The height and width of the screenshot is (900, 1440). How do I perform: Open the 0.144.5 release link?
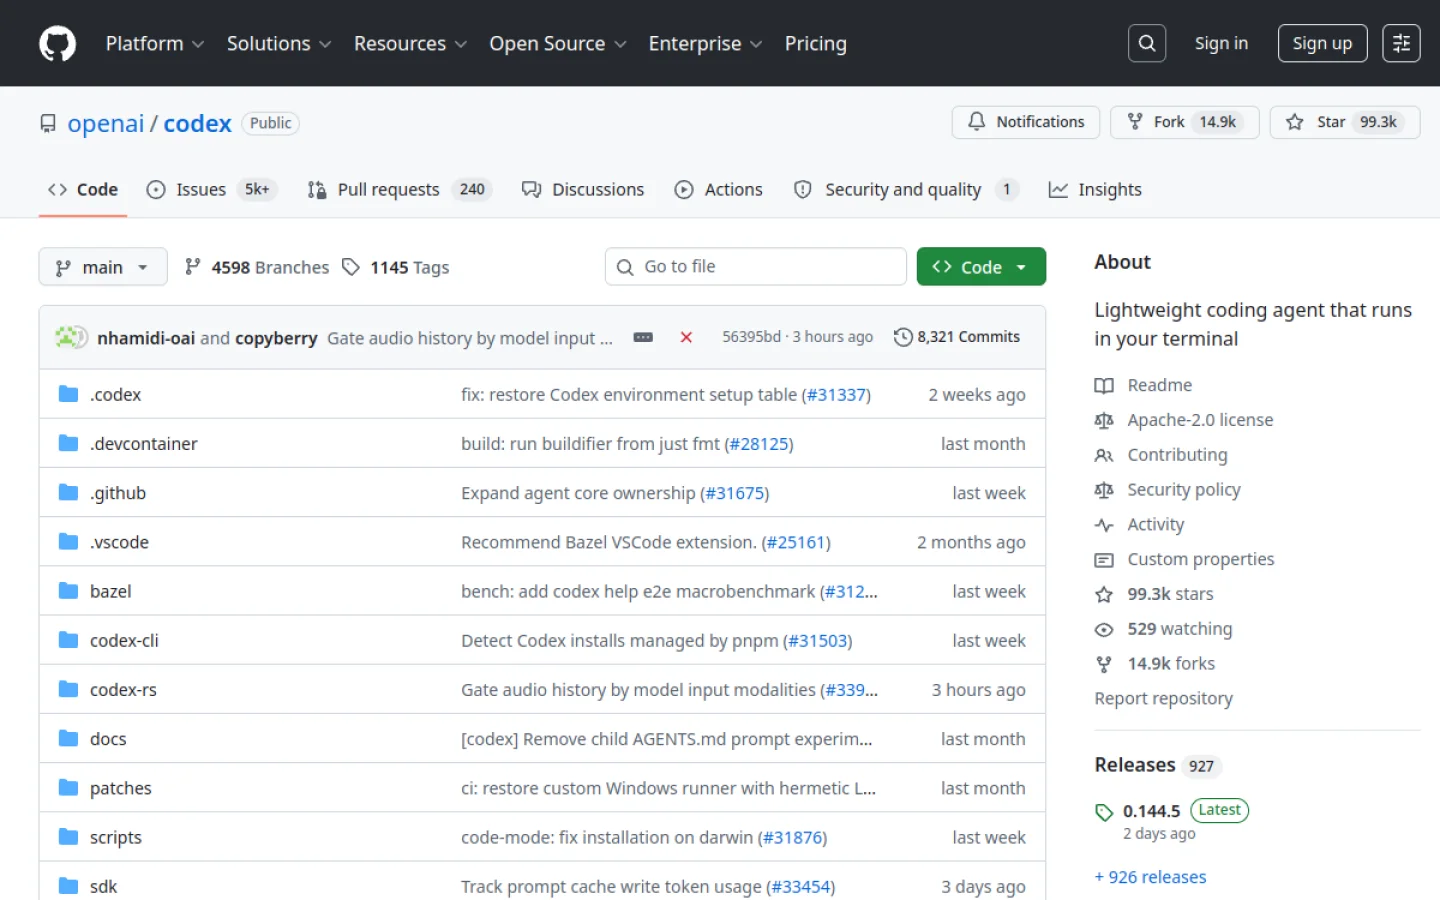click(x=1151, y=811)
